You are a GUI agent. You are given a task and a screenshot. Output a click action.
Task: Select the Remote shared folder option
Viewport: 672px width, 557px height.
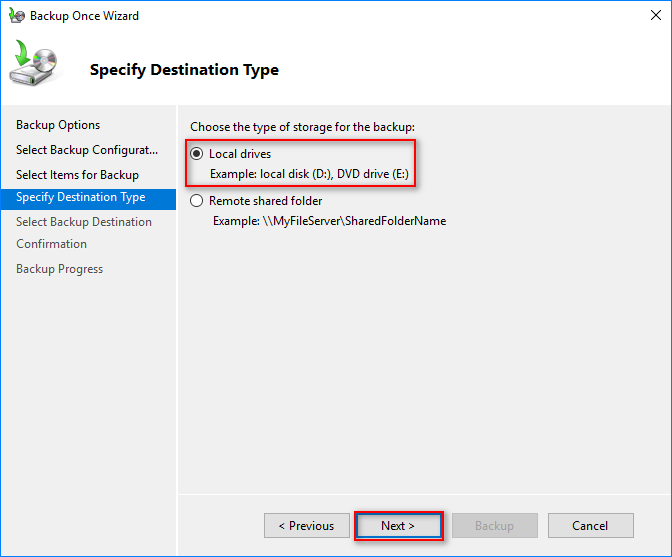197,201
